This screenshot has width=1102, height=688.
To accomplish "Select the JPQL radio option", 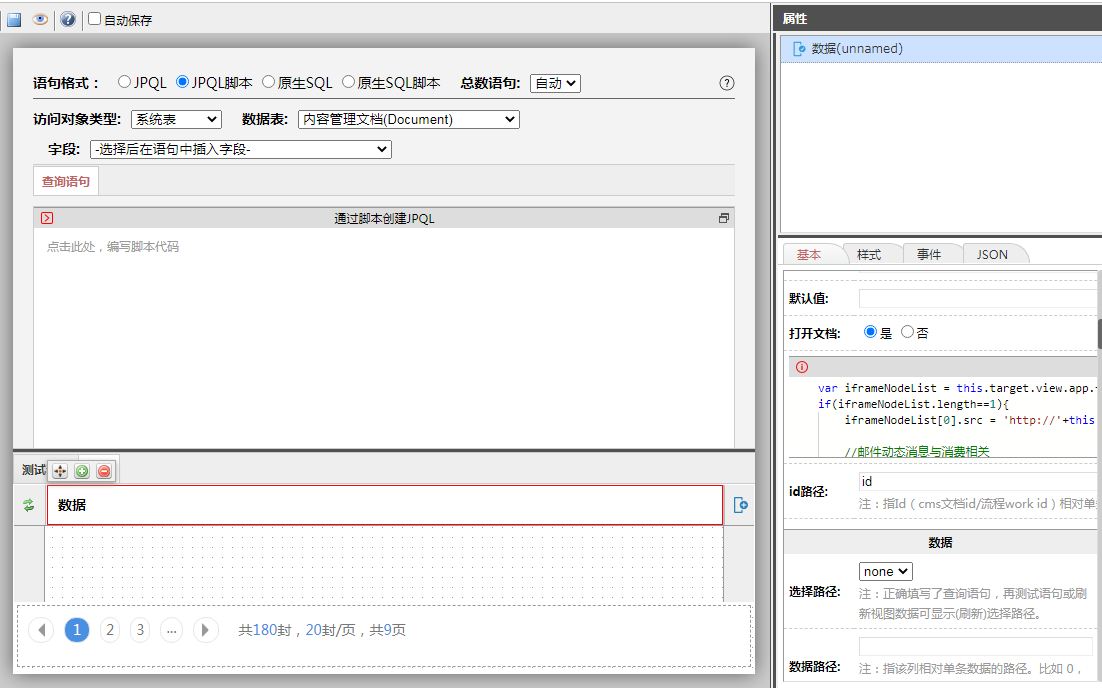I will pyautogui.click(x=124, y=82).
